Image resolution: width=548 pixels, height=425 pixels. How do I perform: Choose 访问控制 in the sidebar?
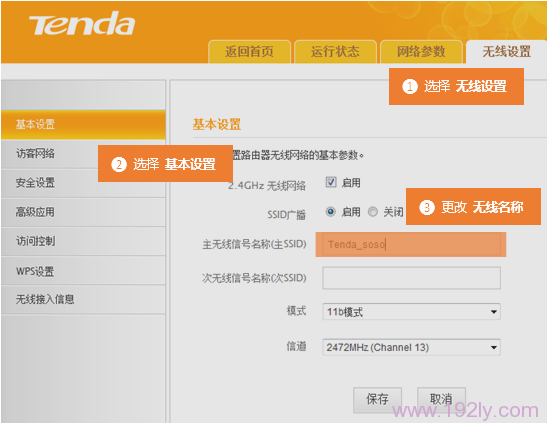coord(83,241)
